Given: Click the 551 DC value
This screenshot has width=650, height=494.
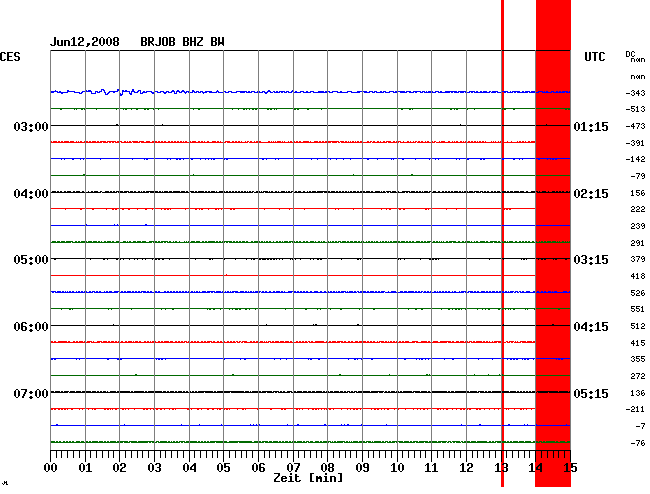Looking at the screenshot, I should 638,310.
